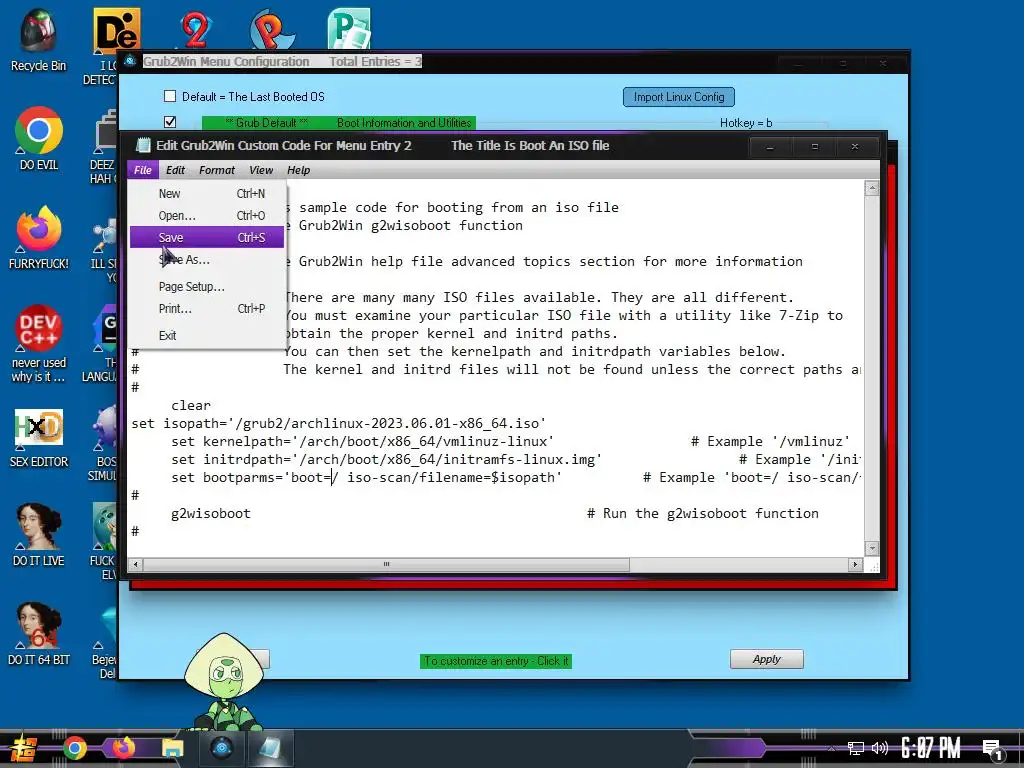
Task: Choose Print... from the File menu
Action: point(207,308)
